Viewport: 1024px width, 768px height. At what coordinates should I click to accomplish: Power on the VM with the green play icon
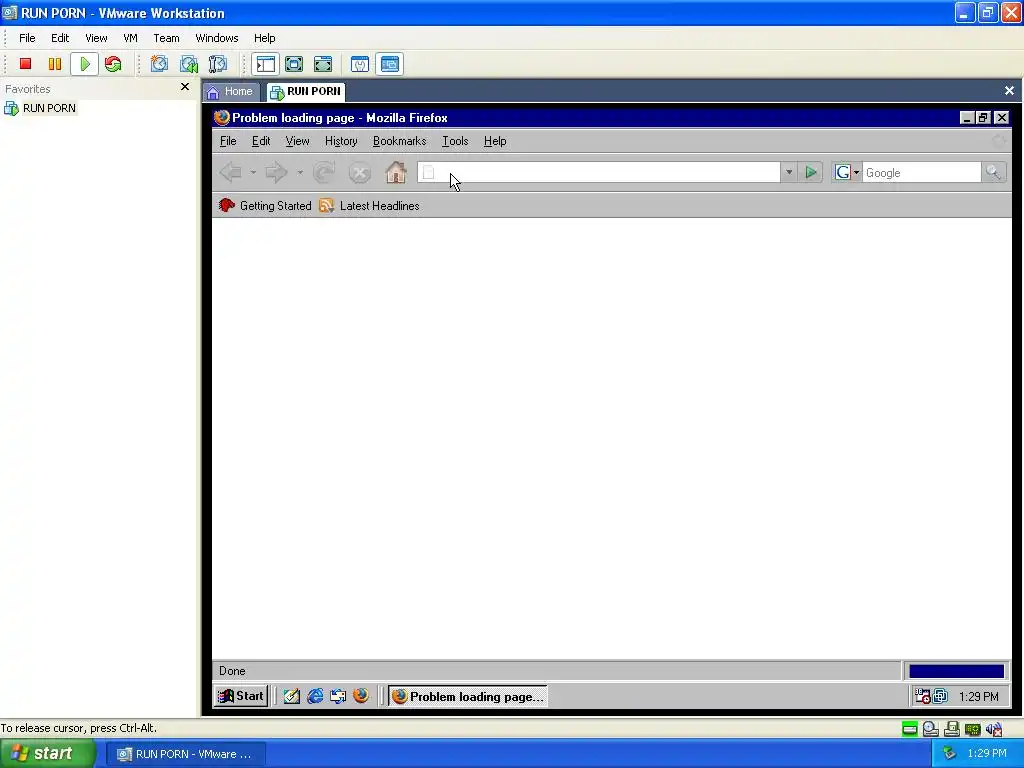click(85, 64)
